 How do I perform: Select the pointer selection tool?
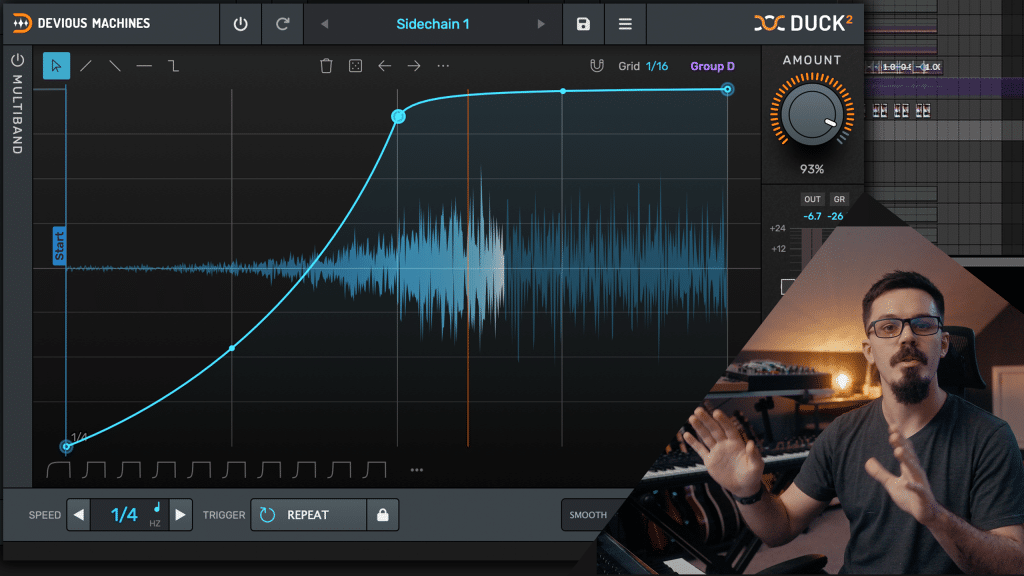tap(56, 66)
